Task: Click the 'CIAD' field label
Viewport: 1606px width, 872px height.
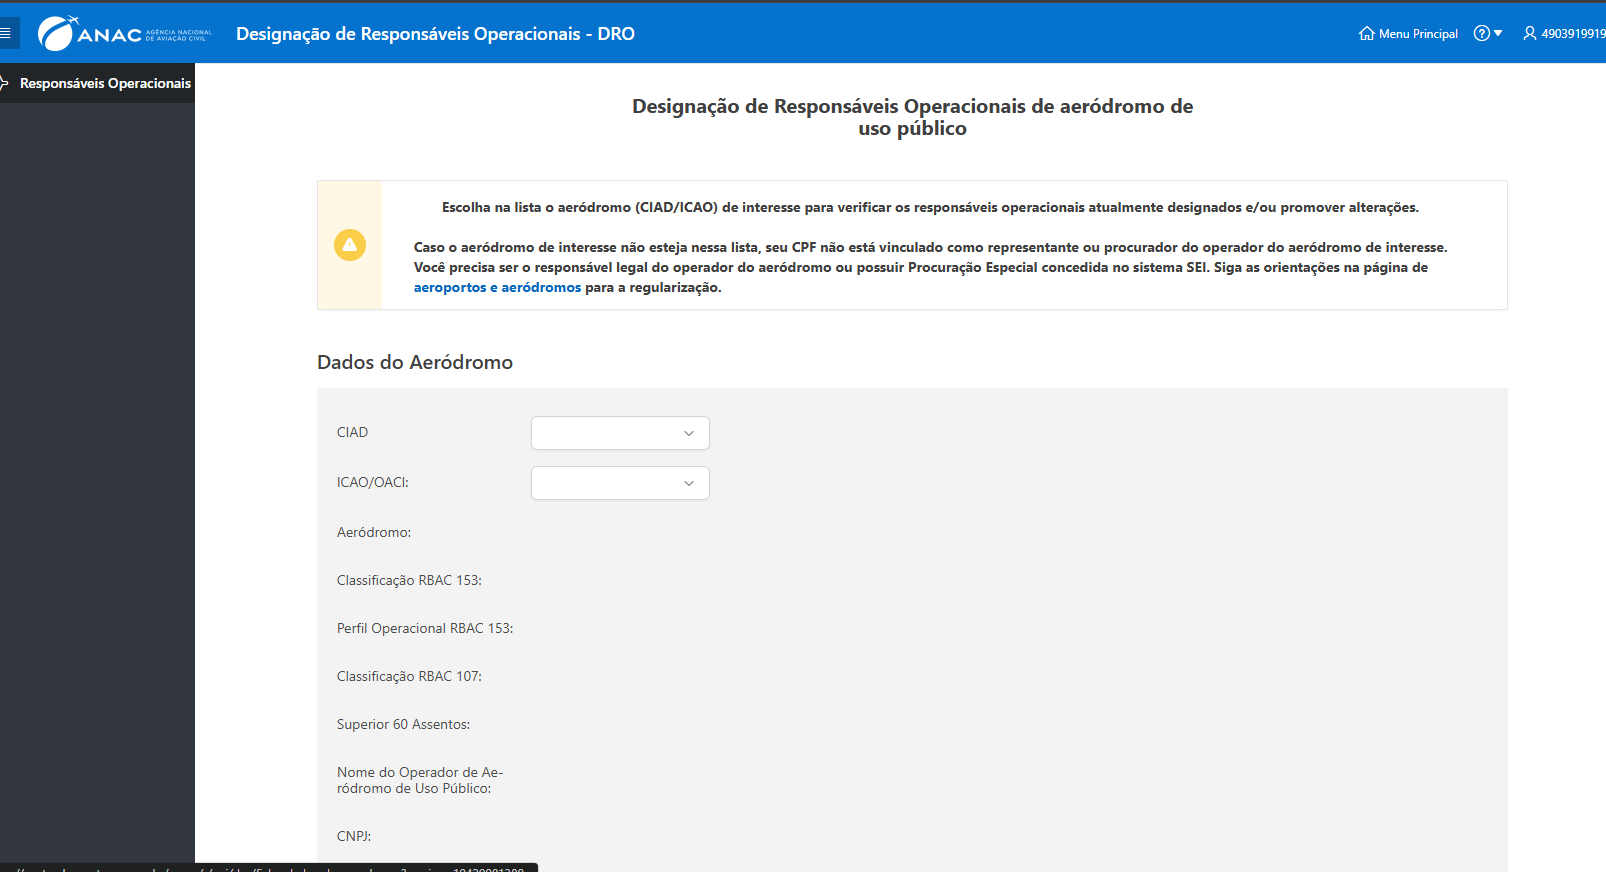Action: 352,432
